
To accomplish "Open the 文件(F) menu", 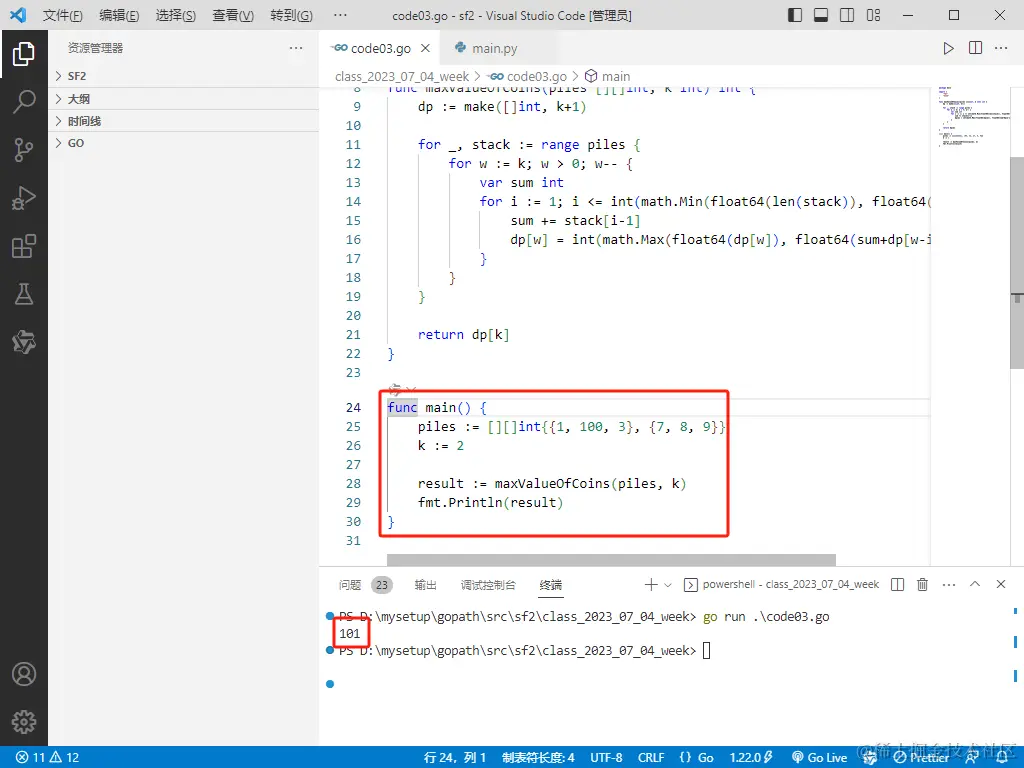I will point(63,15).
